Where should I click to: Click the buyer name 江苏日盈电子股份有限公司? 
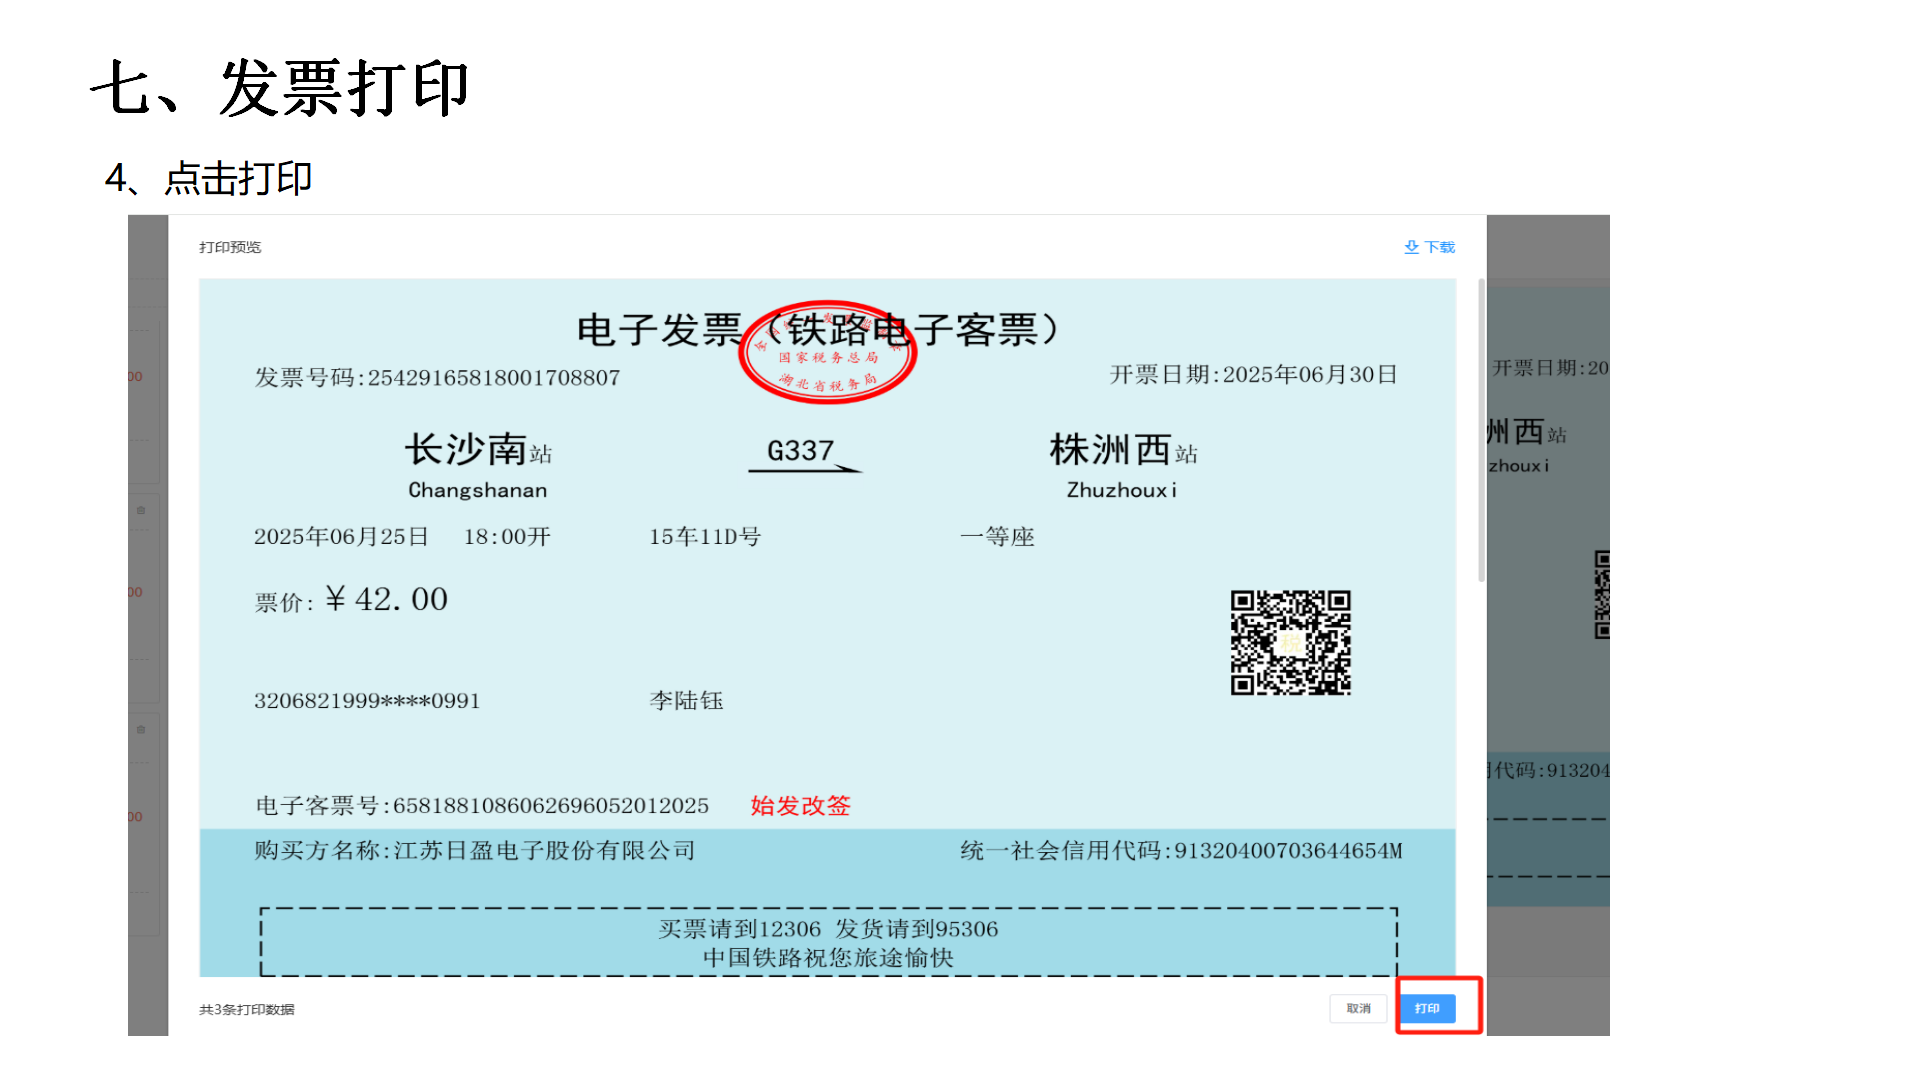tap(544, 851)
